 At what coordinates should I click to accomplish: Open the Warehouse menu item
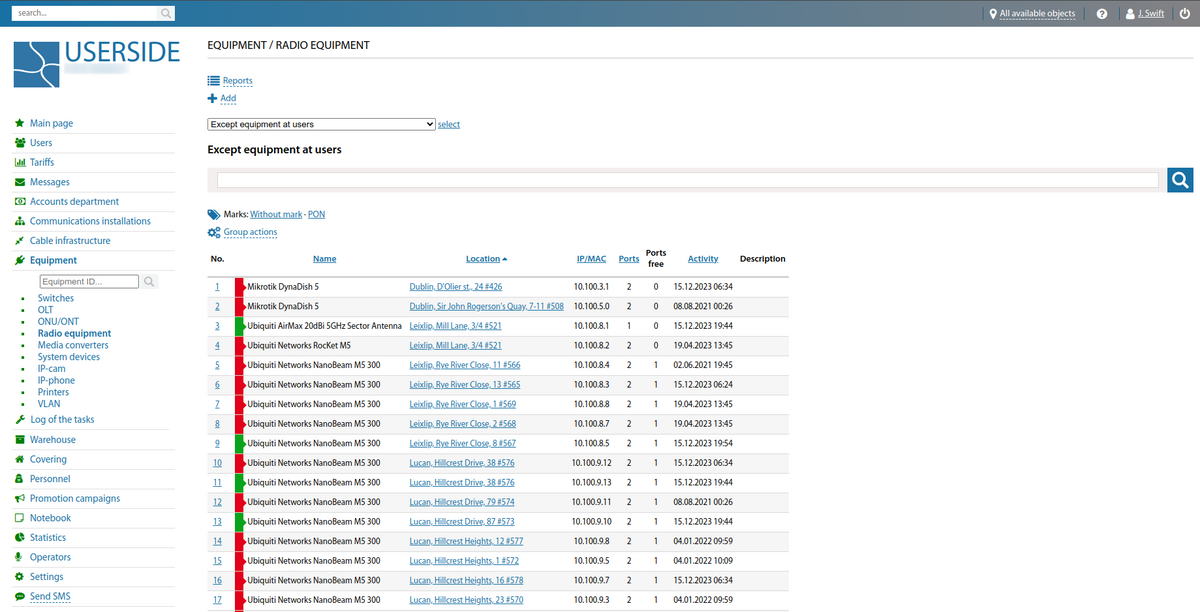click(x=52, y=440)
